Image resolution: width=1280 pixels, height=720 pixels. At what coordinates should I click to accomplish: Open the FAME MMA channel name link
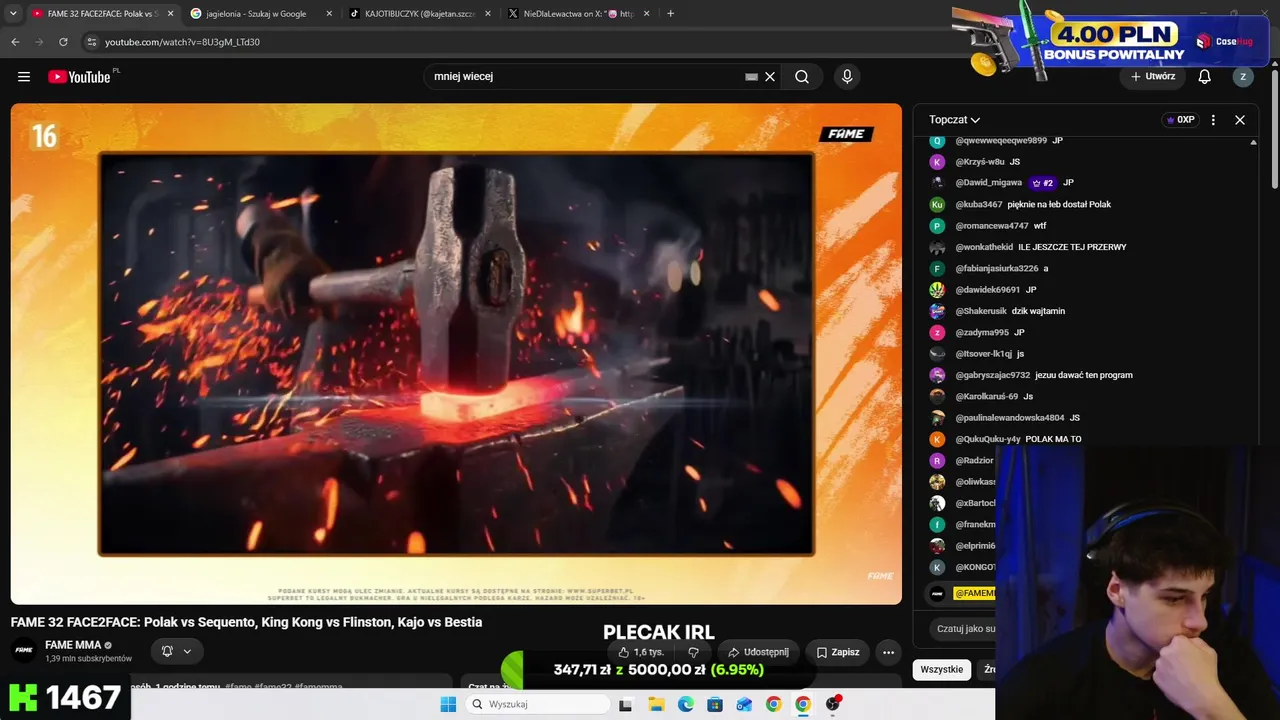point(73,645)
